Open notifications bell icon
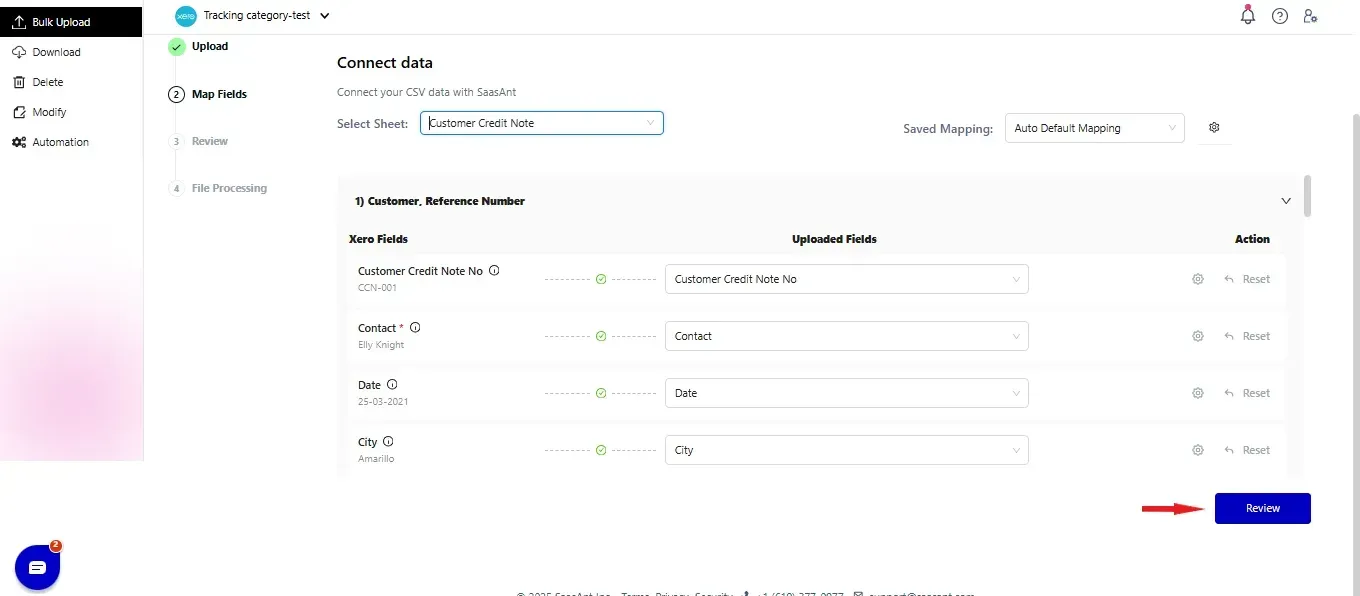 coord(1247,15)
